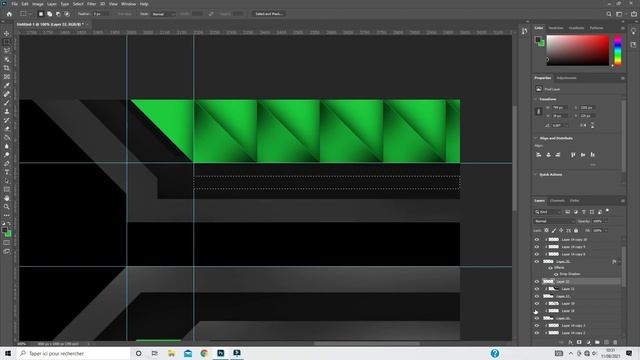This screenshot has width=640, height=360.
Task: Click filter for type layers icon
Action: (584, 212)
